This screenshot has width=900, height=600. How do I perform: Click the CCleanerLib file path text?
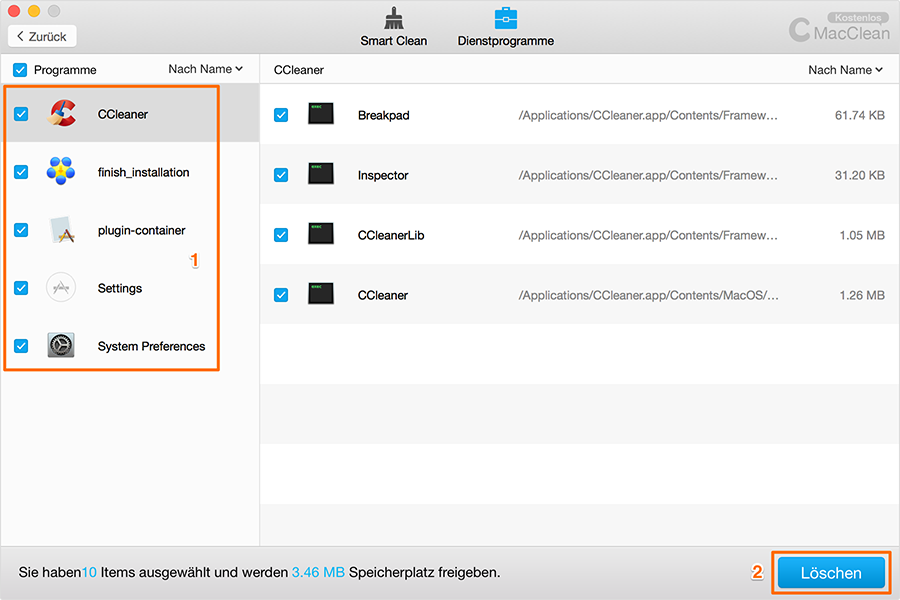(648, 235)
